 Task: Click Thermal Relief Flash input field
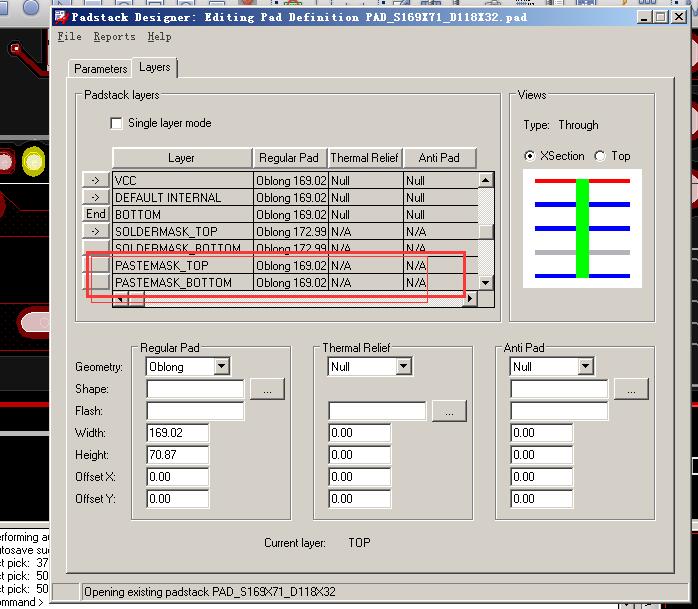tap(377, 410)
